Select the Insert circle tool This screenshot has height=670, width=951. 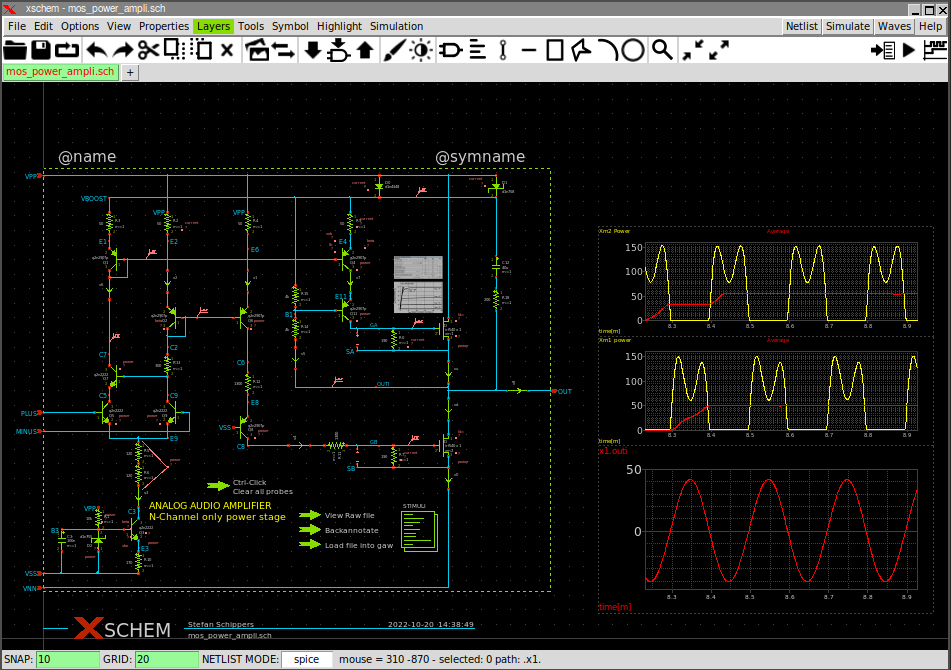634,49
